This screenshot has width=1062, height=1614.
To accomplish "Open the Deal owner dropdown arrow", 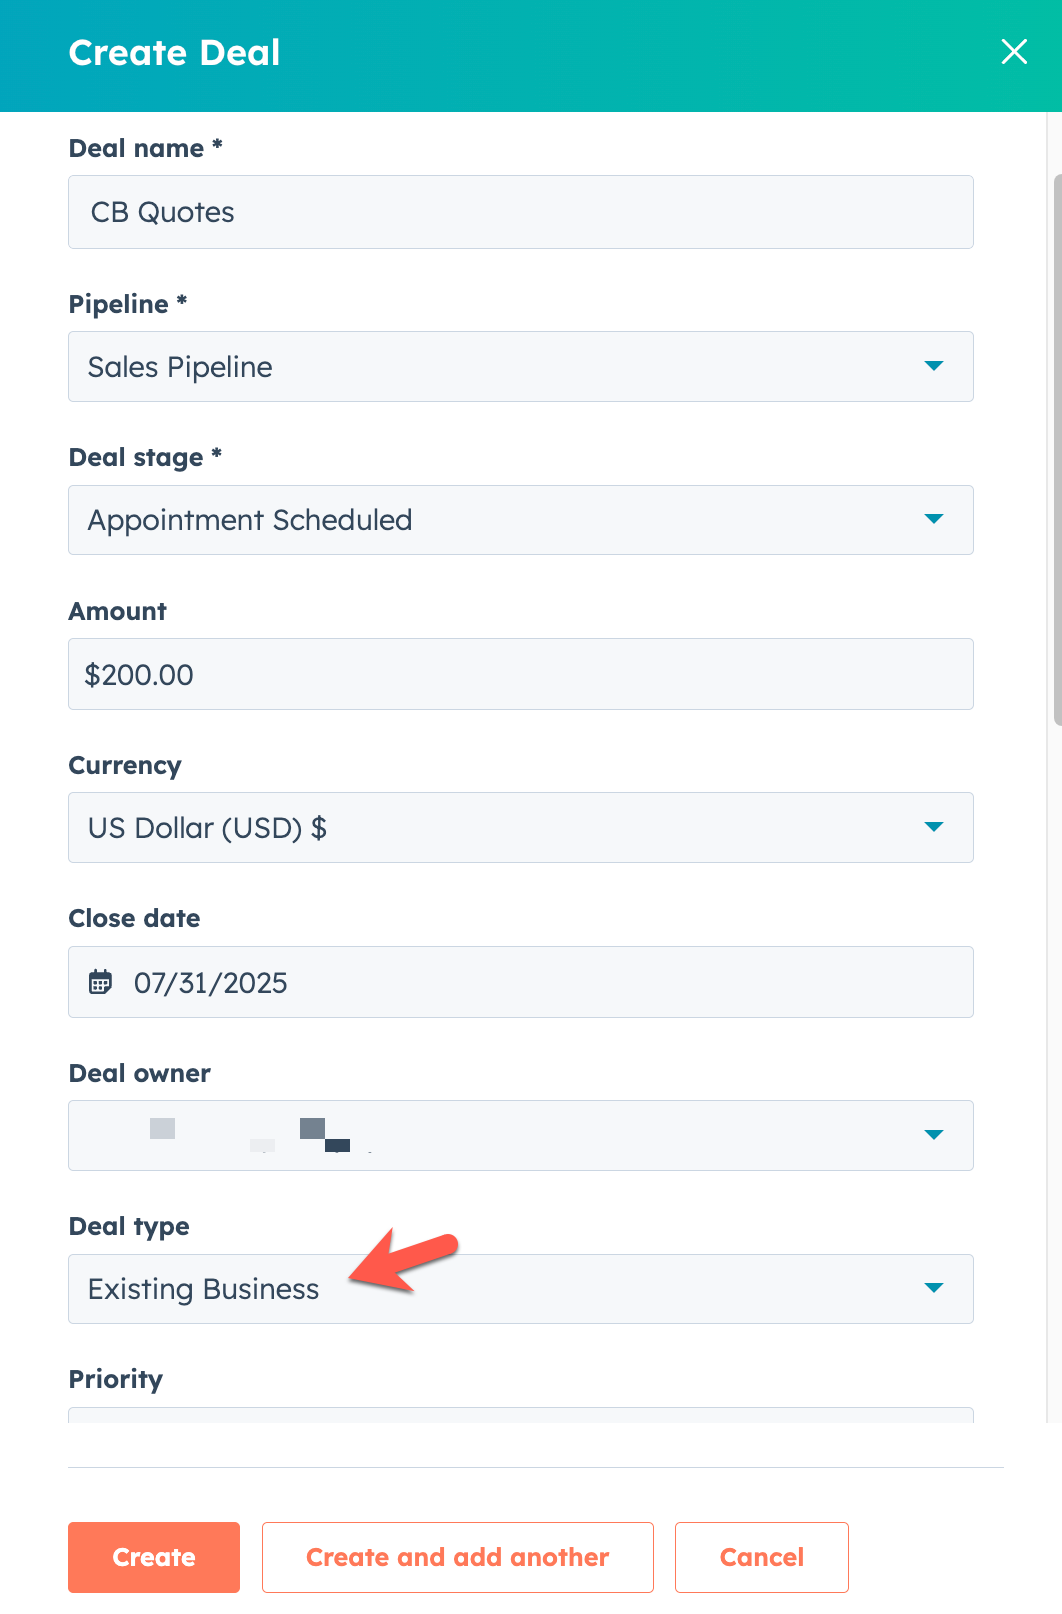I will 934,1135.
